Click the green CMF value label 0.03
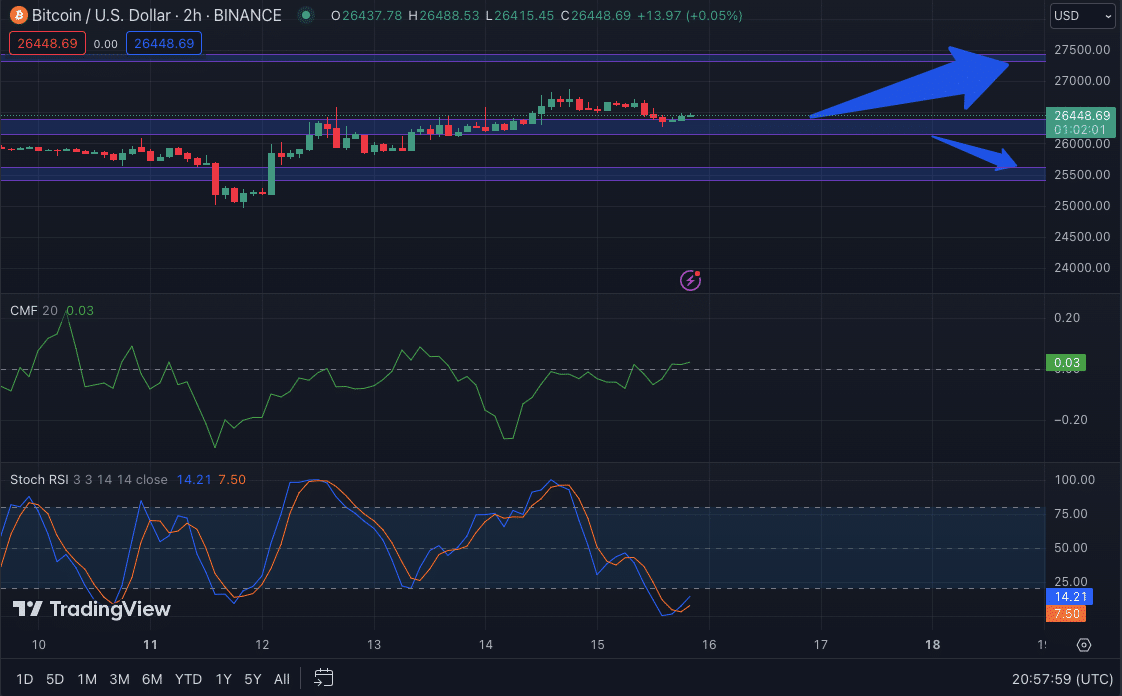Viewport: 1122px width, 696px height. click(1066, 363)
